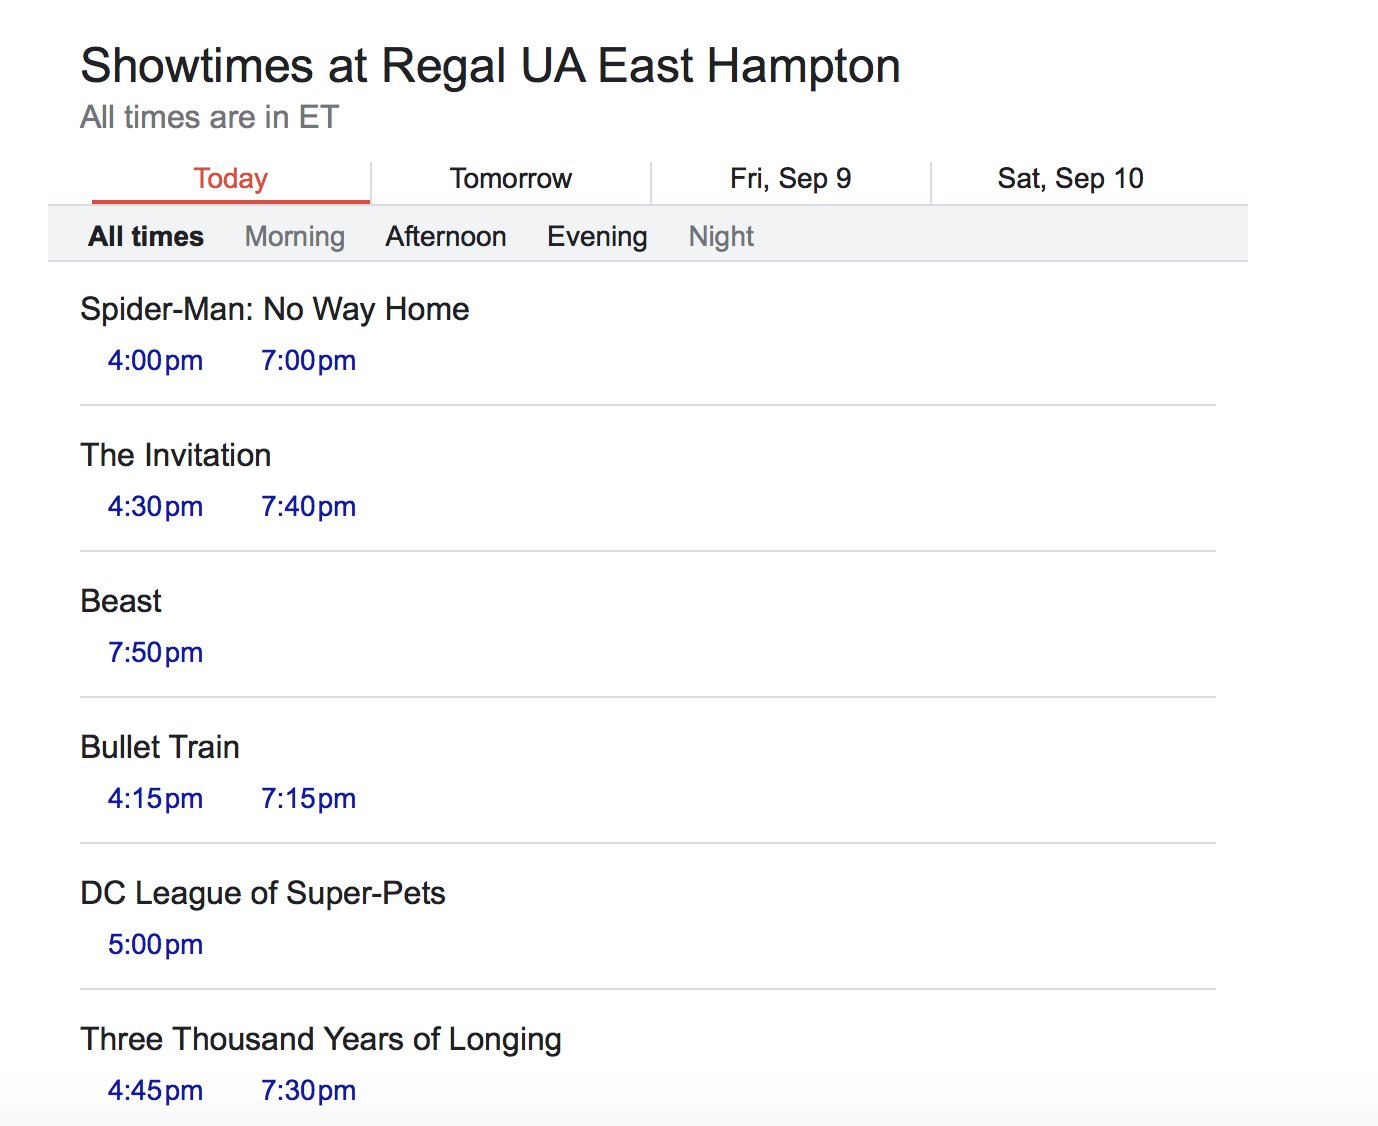Click the All times are in ET note
Screen dimensions: 1378x1126
point(210,117)
